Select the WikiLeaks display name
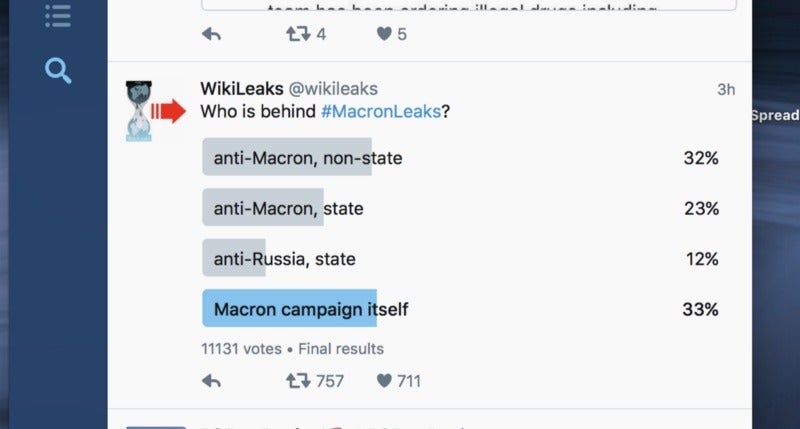Viewport: 800px width, 429px height. pos(242,89)
